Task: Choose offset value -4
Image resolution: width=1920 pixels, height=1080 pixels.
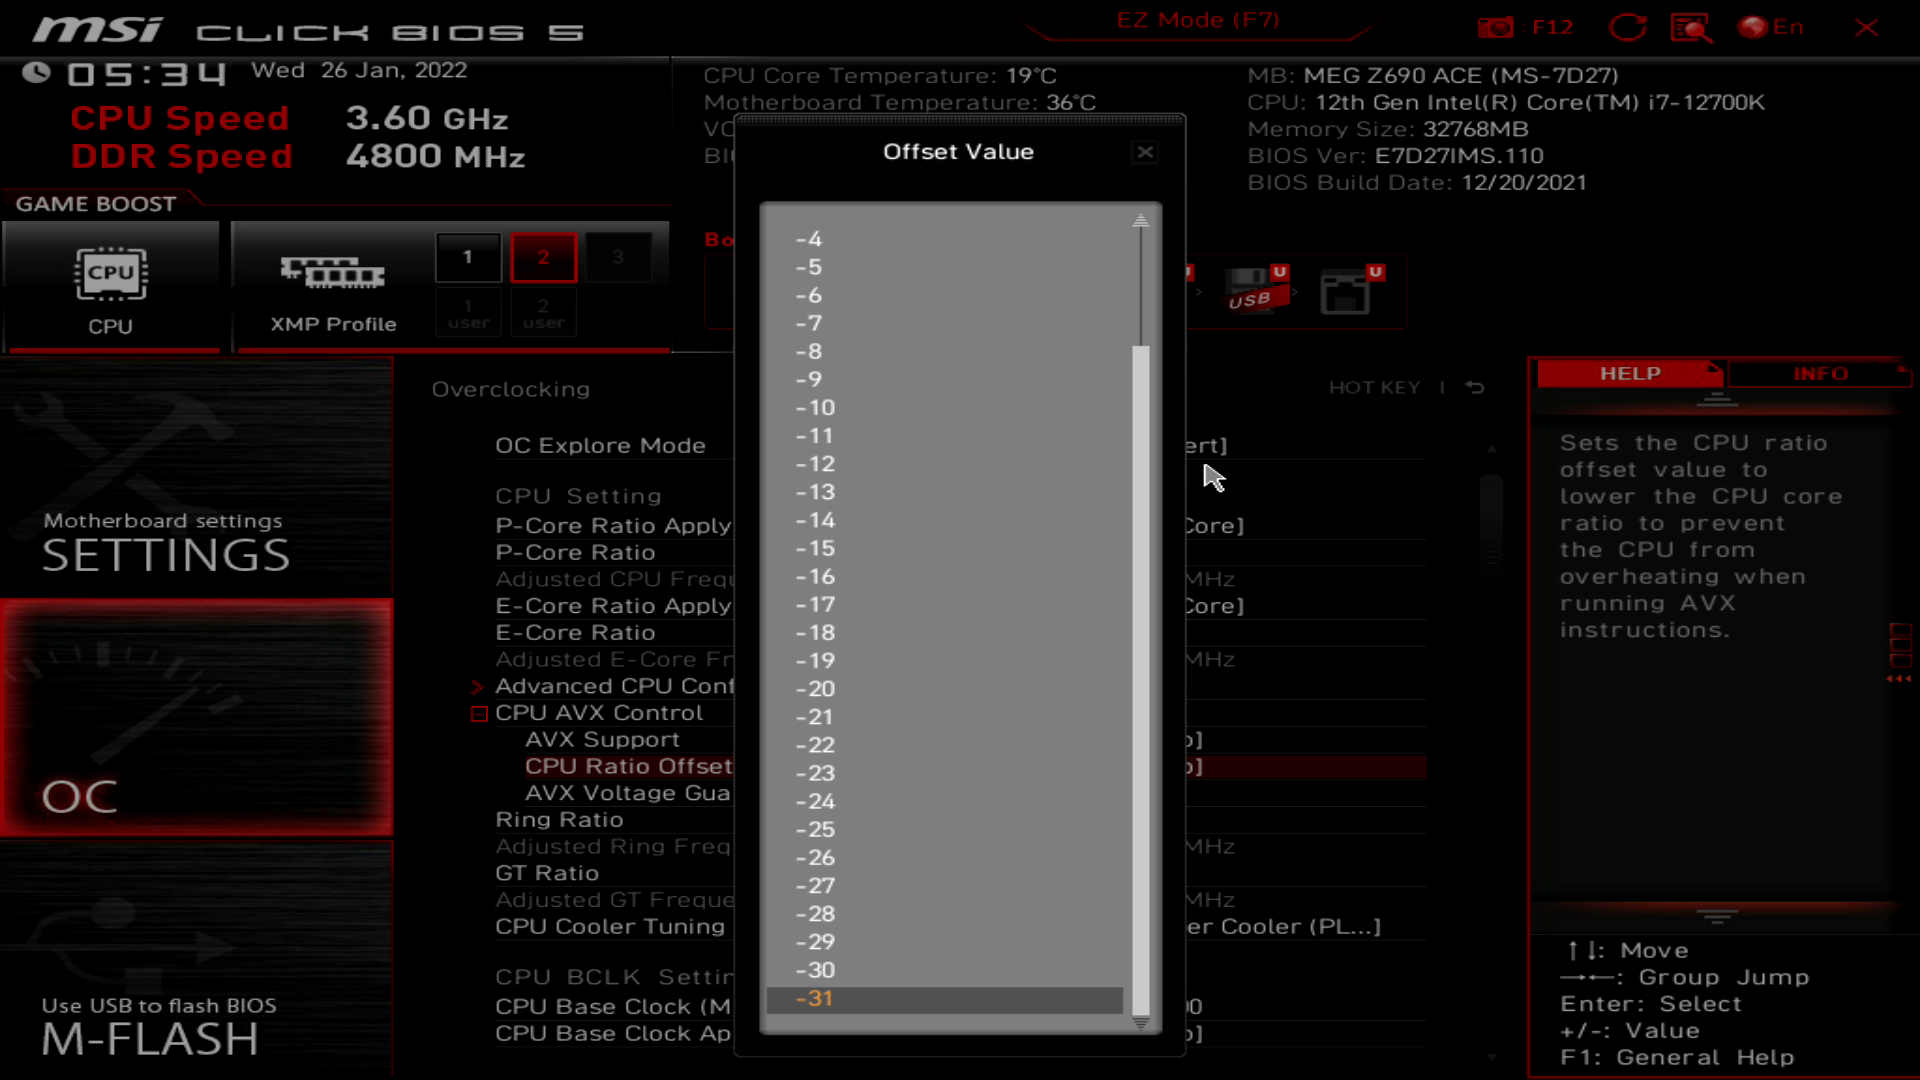Action: click(944, 239)
